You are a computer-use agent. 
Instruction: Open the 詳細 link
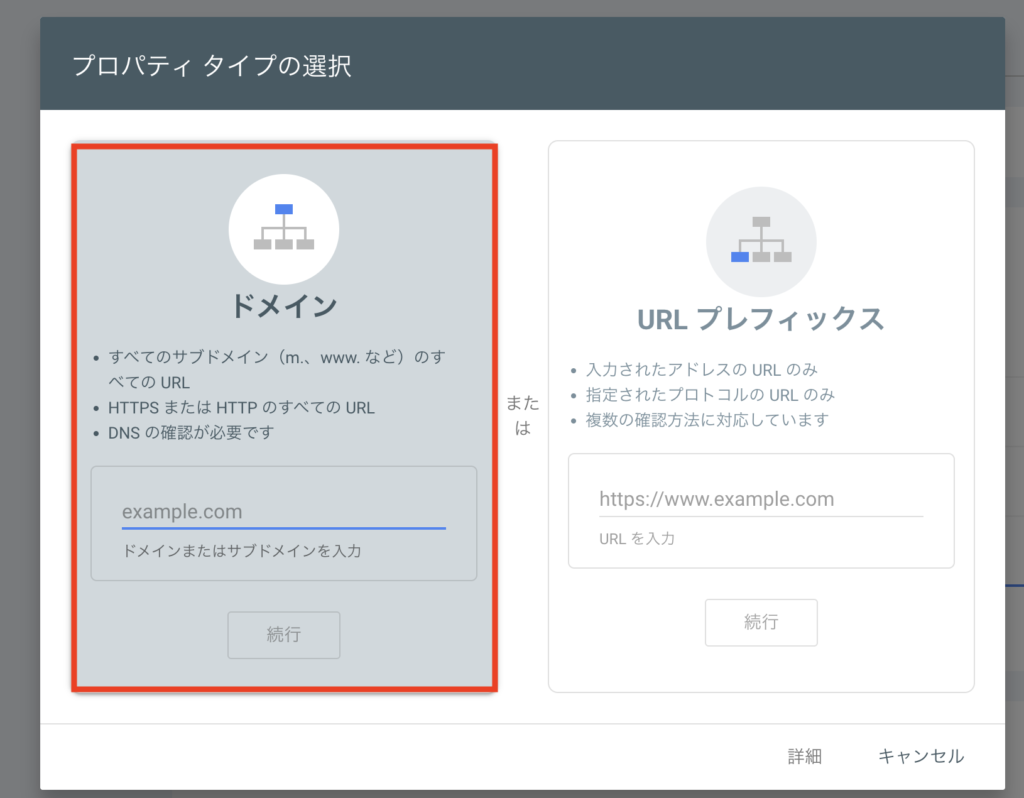tap(806, 757)
